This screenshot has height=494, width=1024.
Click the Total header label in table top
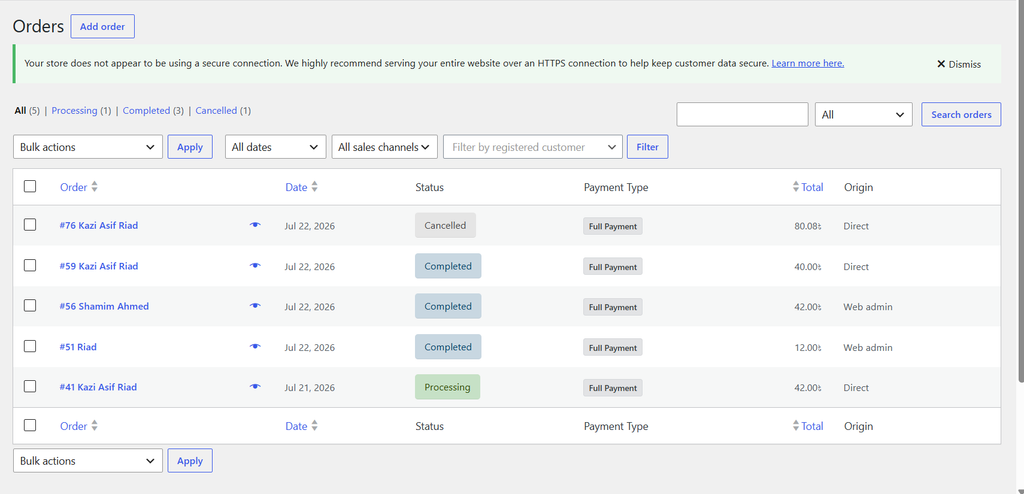(x=812, y=187)
